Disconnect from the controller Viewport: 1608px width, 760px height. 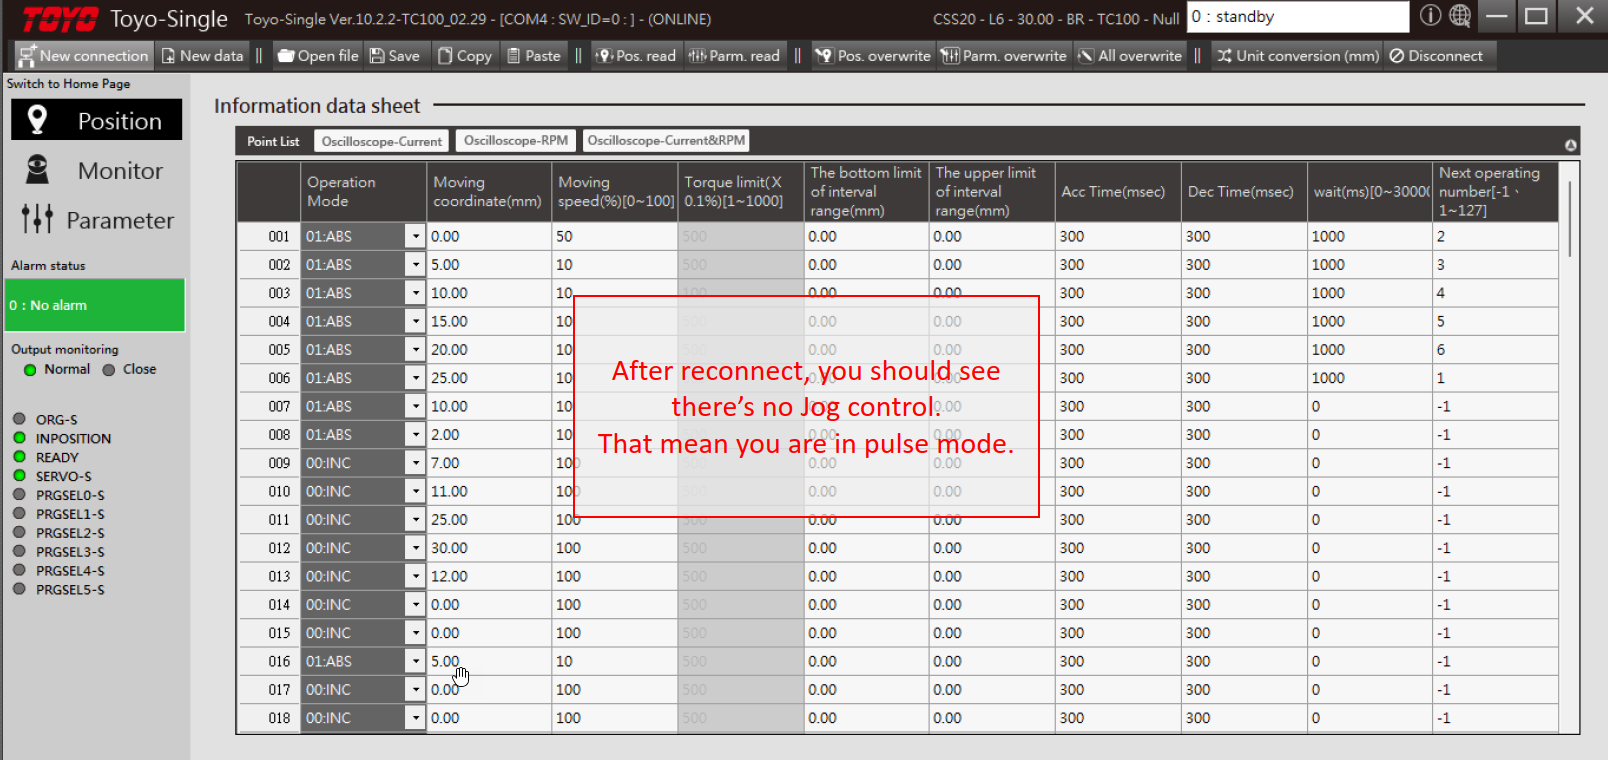[x=1436, y=56]
